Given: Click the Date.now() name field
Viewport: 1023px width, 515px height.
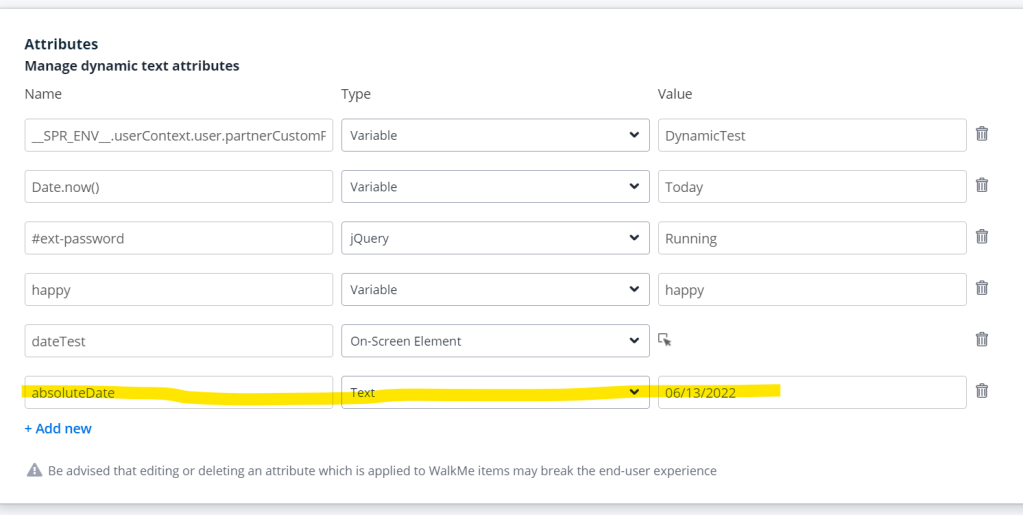Looking at the screenshot, I should click(x=178, y=187).
